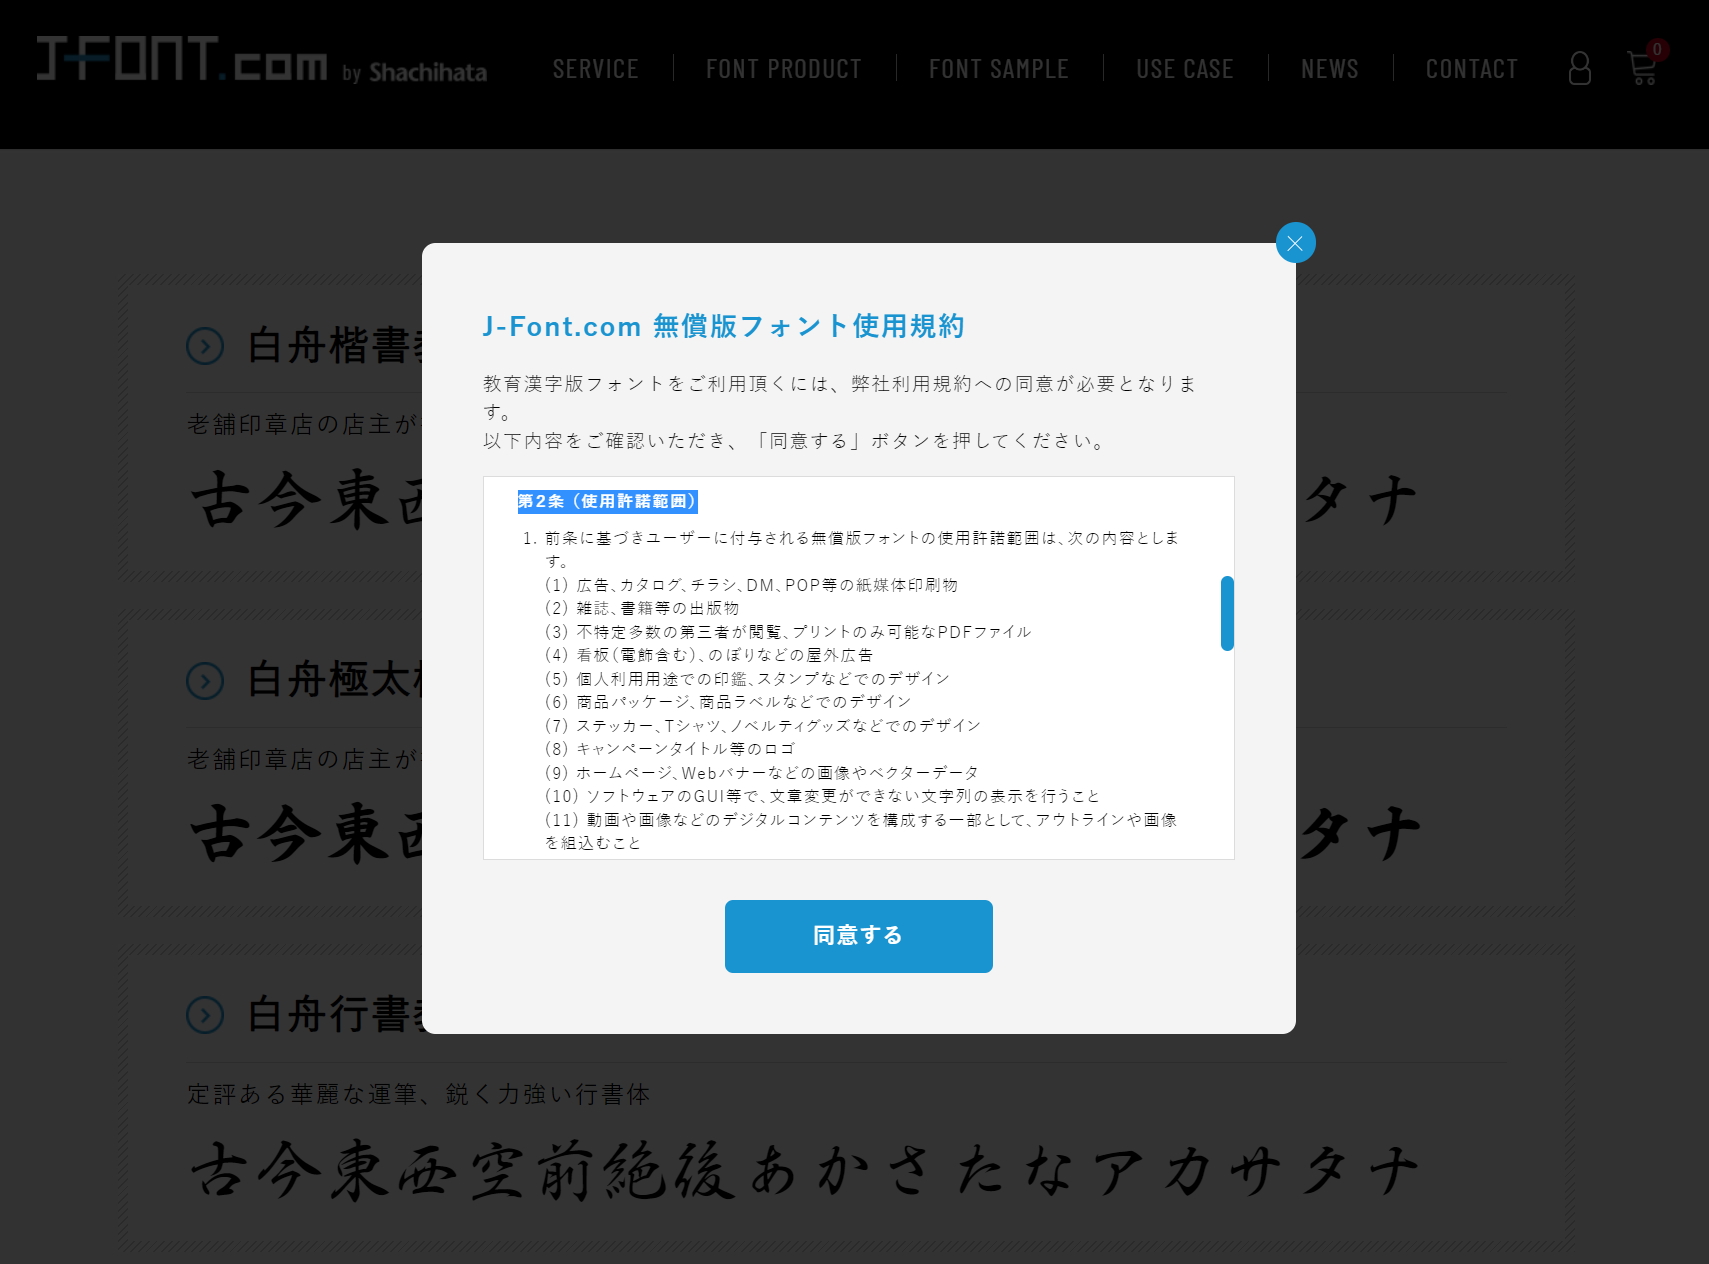The width and height of the screenshot is (1709, 1264).
Task: Click the highlighted 第2条（使用許諾範囲）heading
Action: 609,501
